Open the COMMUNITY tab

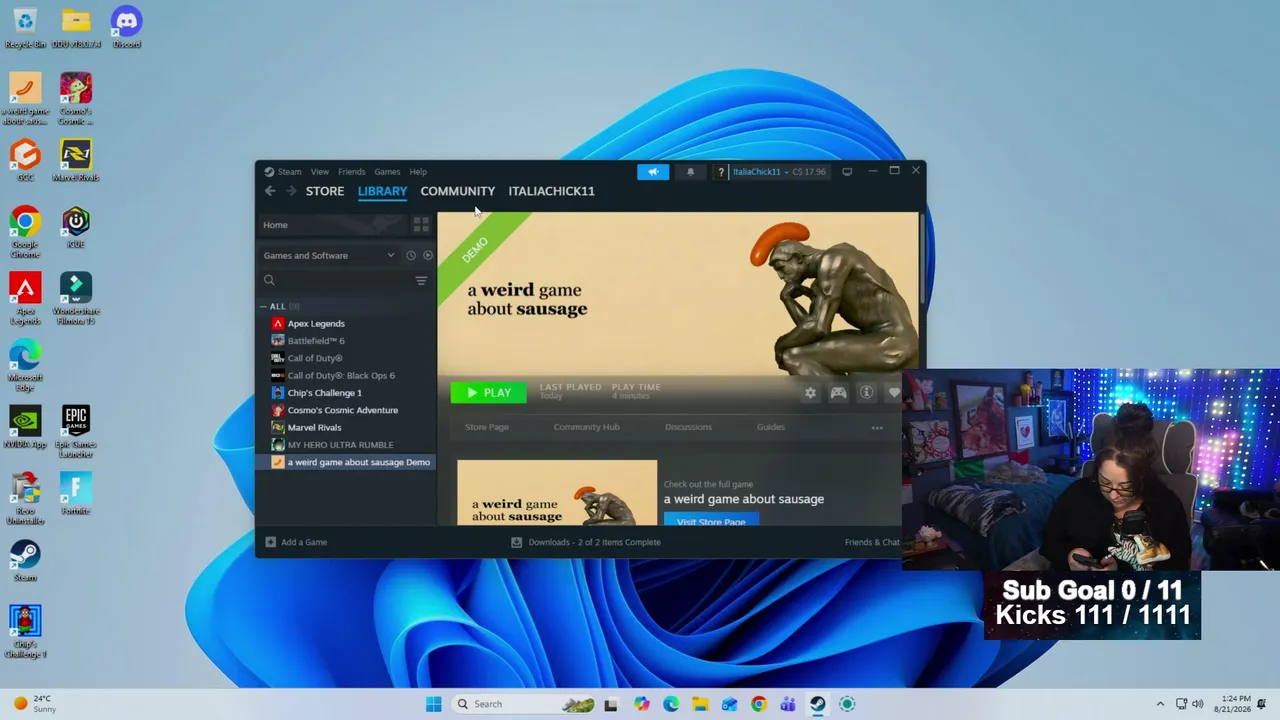point(458,191)
